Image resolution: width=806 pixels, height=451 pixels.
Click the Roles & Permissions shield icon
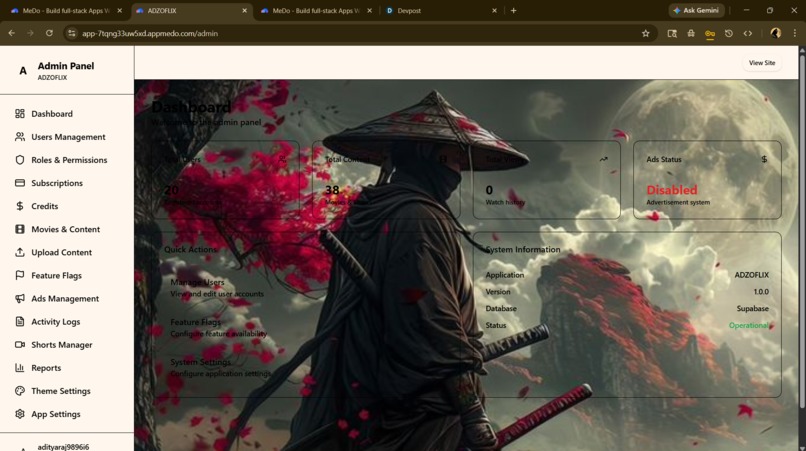(x=20, y=160)
